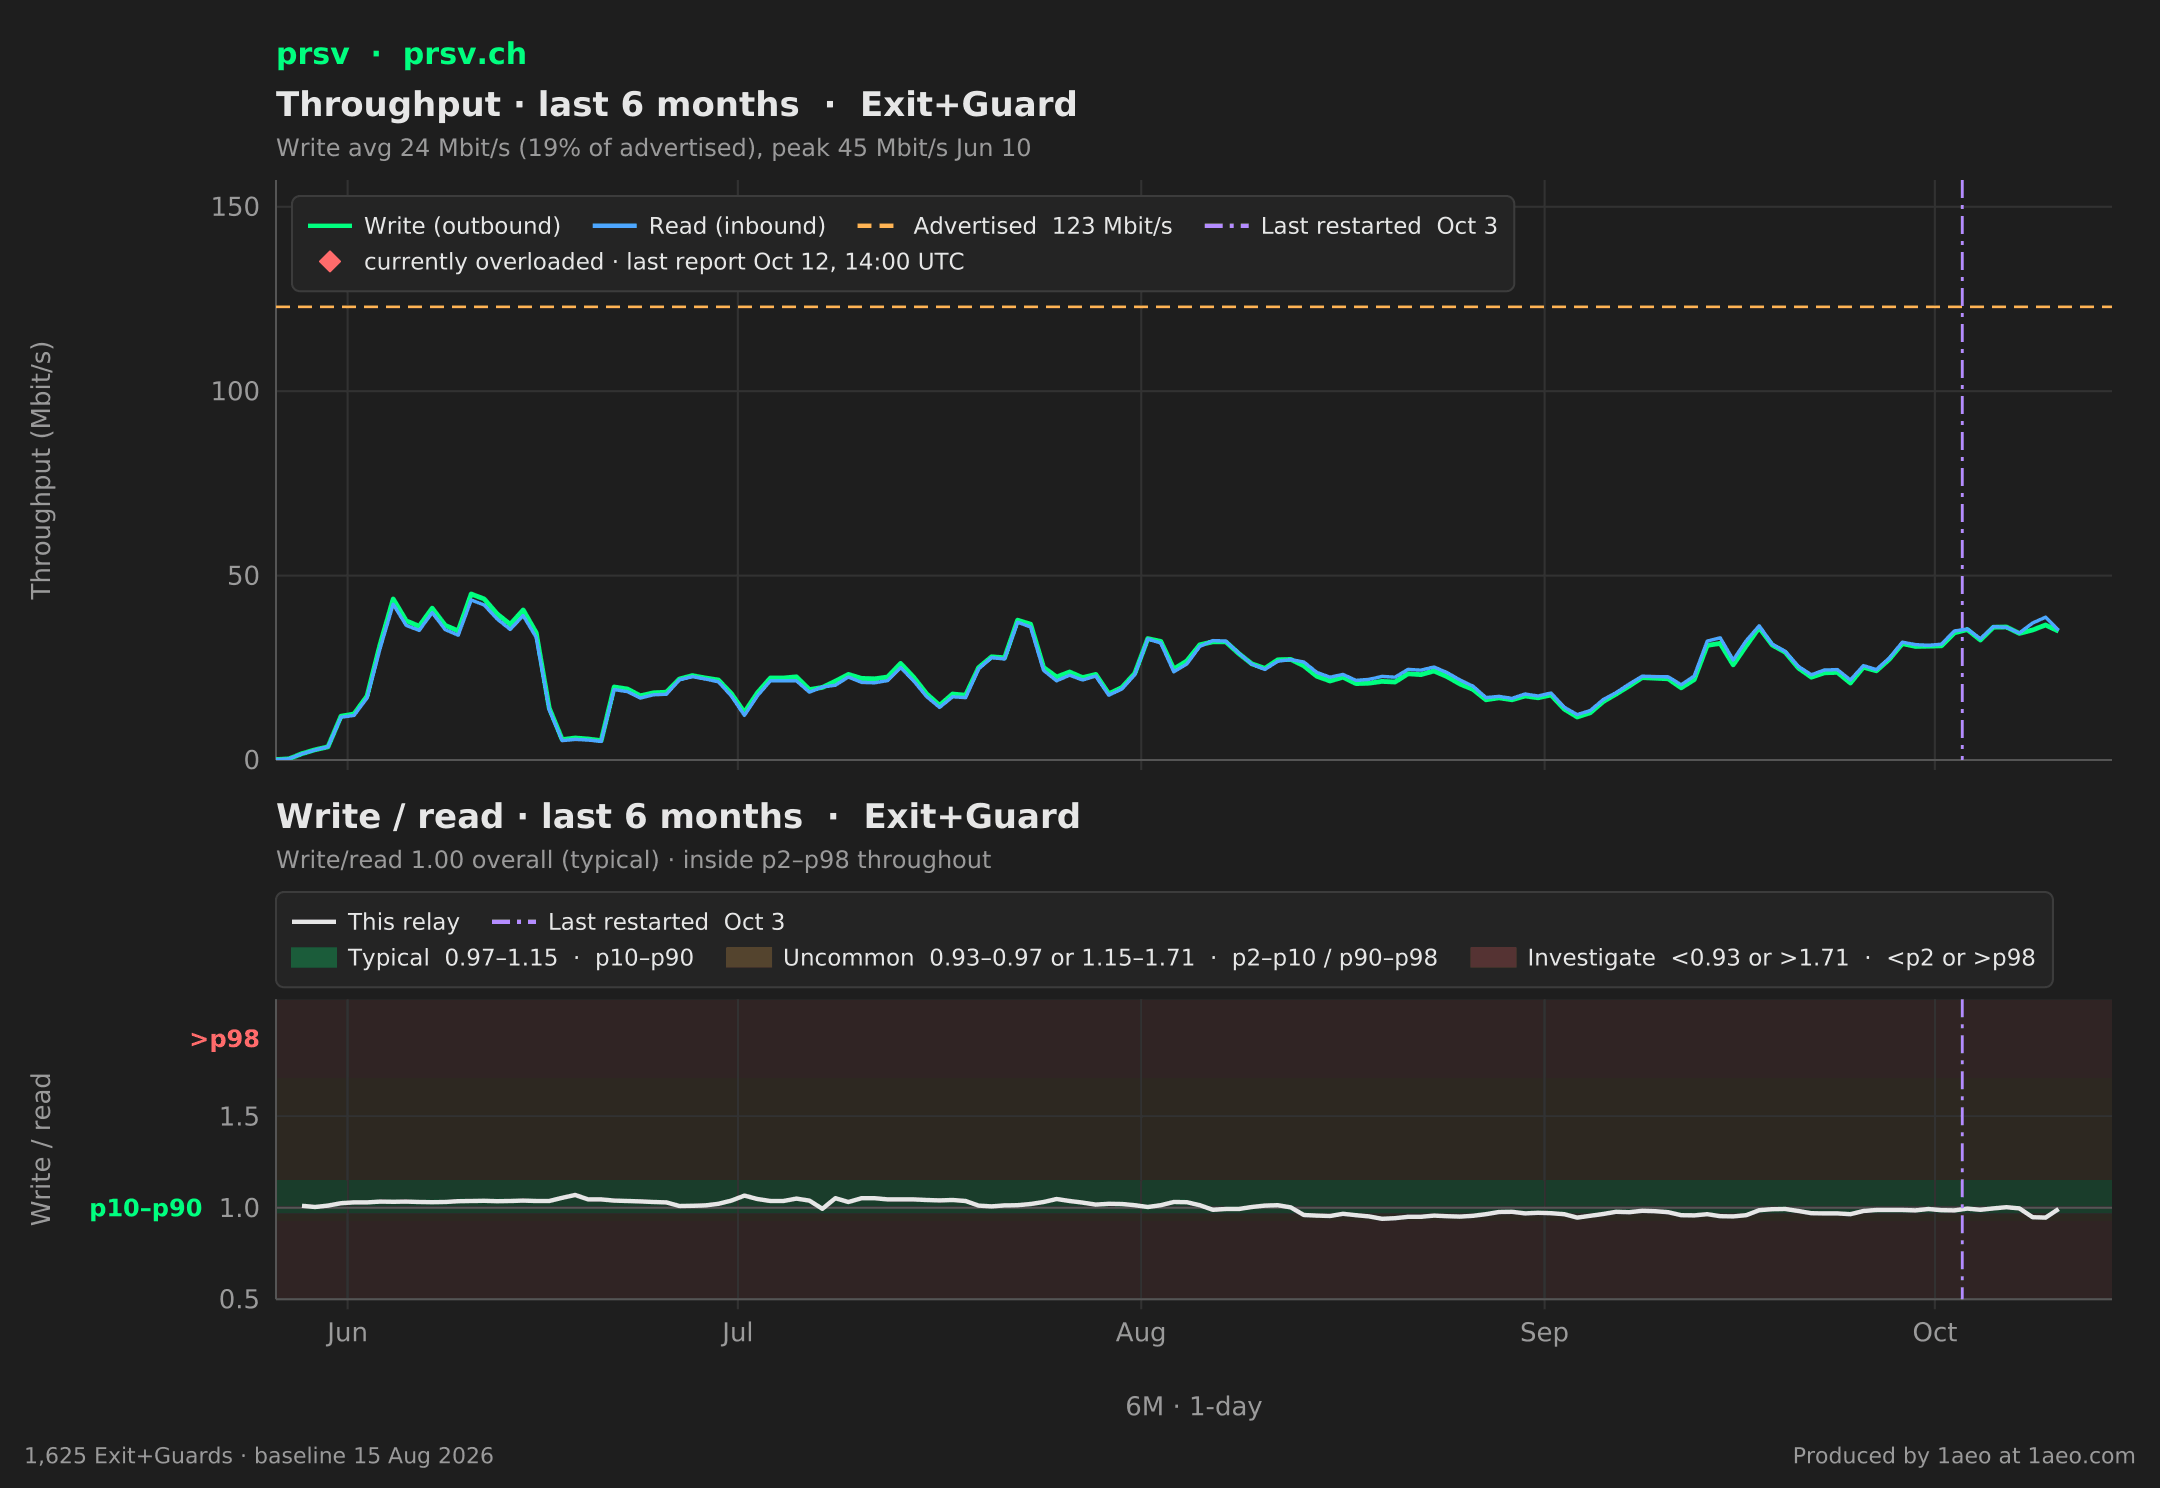The height and width of the screenshot is (1488, 2160).
Task: Click the Throughput last 6 months title
Action: pos(677,105)
